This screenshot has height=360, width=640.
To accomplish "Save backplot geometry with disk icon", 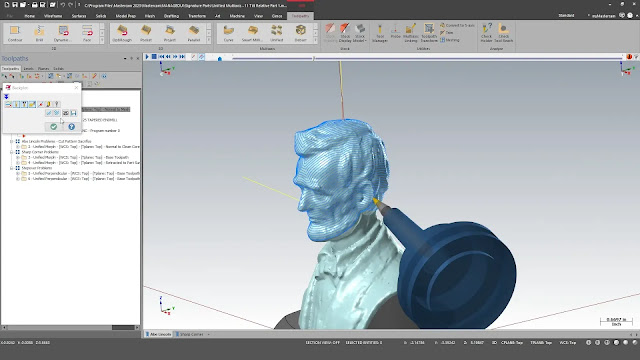I will [x=73, y=113].
